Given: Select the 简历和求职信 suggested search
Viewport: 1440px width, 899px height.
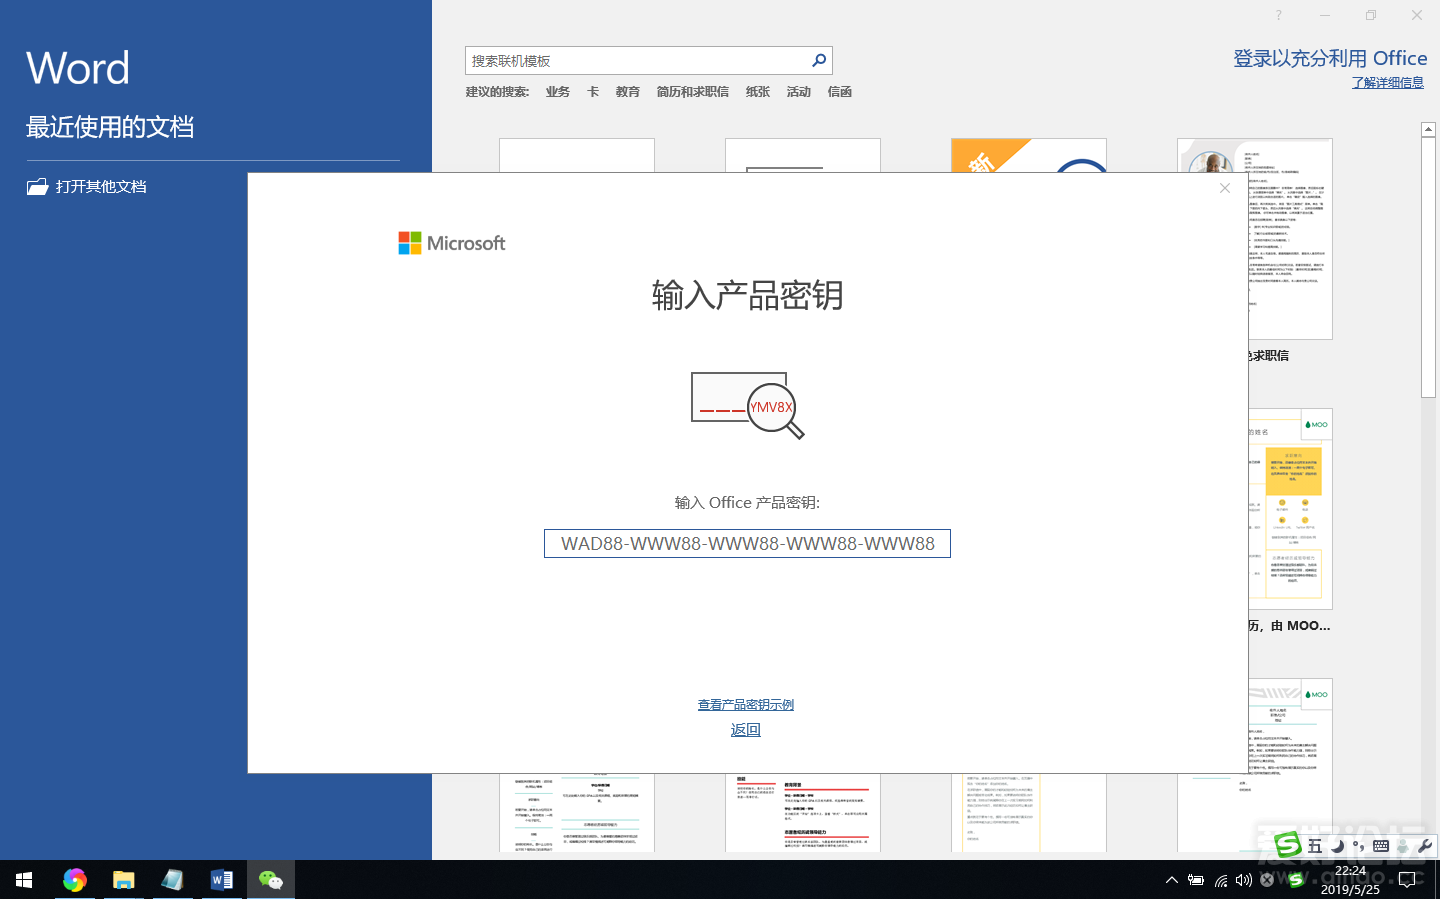Looking at the screenshot, I should point(692,92).
